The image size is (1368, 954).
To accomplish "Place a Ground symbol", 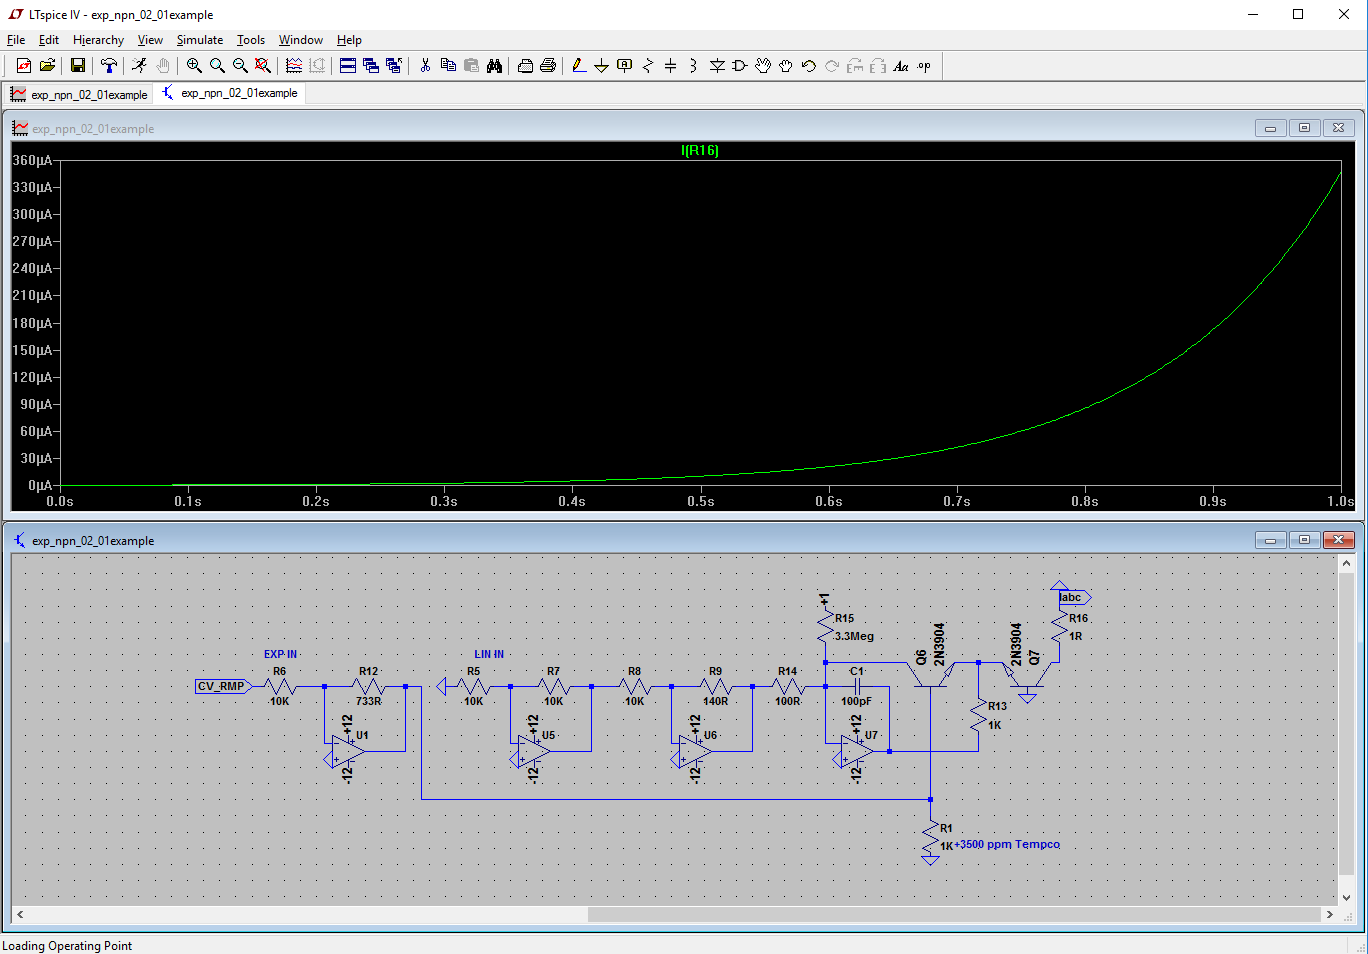I will click(x=601, y=66).
